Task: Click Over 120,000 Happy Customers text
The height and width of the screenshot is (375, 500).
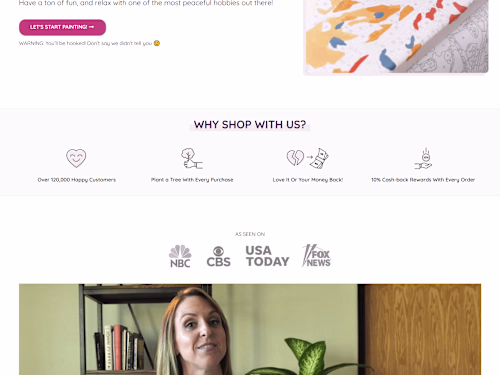Action: click(77, 180)
